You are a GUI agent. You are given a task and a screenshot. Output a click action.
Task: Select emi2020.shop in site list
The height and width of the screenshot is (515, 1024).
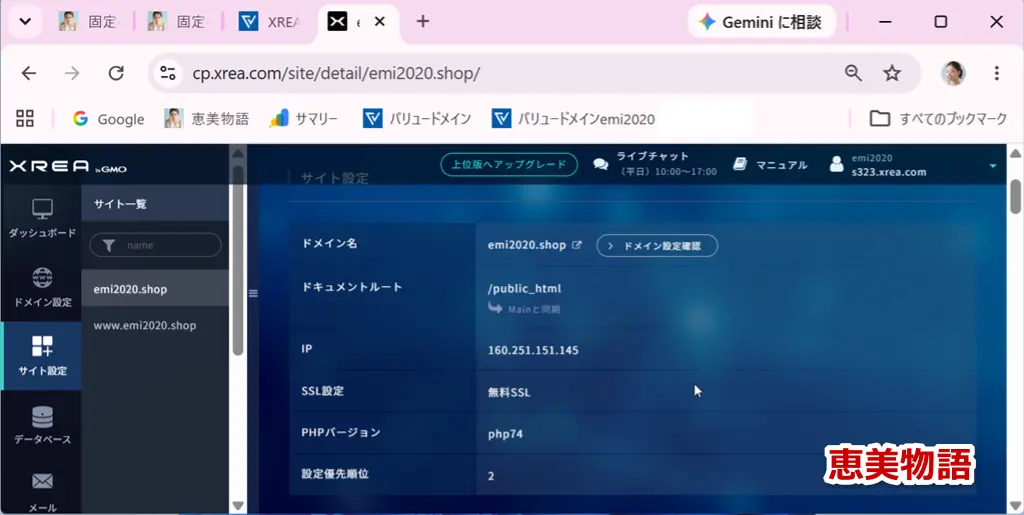pyautogui.click(x=155, y=289)
